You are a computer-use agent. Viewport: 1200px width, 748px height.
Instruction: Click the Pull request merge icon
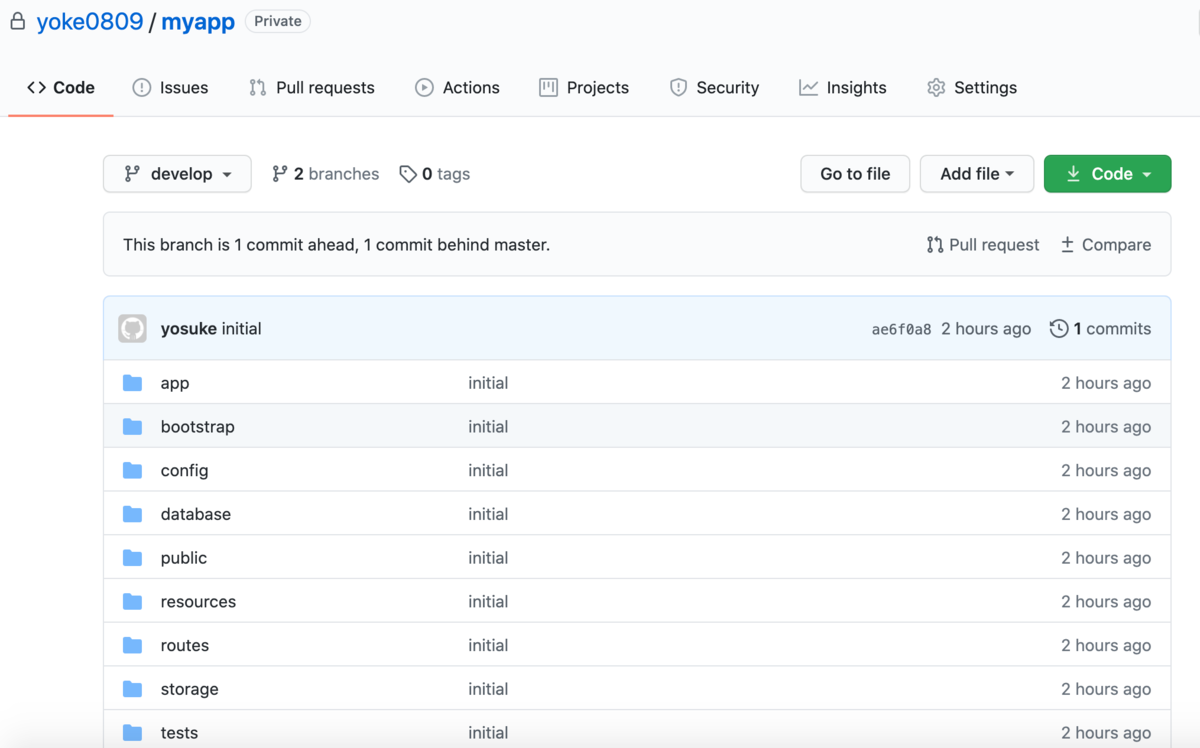click(x=935, y=245)
